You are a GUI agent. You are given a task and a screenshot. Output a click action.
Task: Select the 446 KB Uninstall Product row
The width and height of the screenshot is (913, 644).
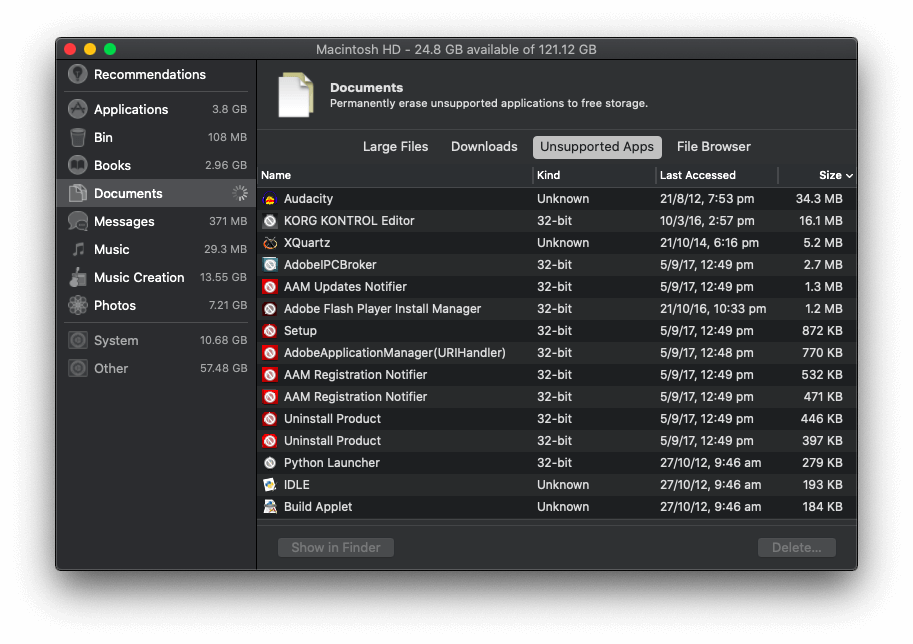coord(557,419)
